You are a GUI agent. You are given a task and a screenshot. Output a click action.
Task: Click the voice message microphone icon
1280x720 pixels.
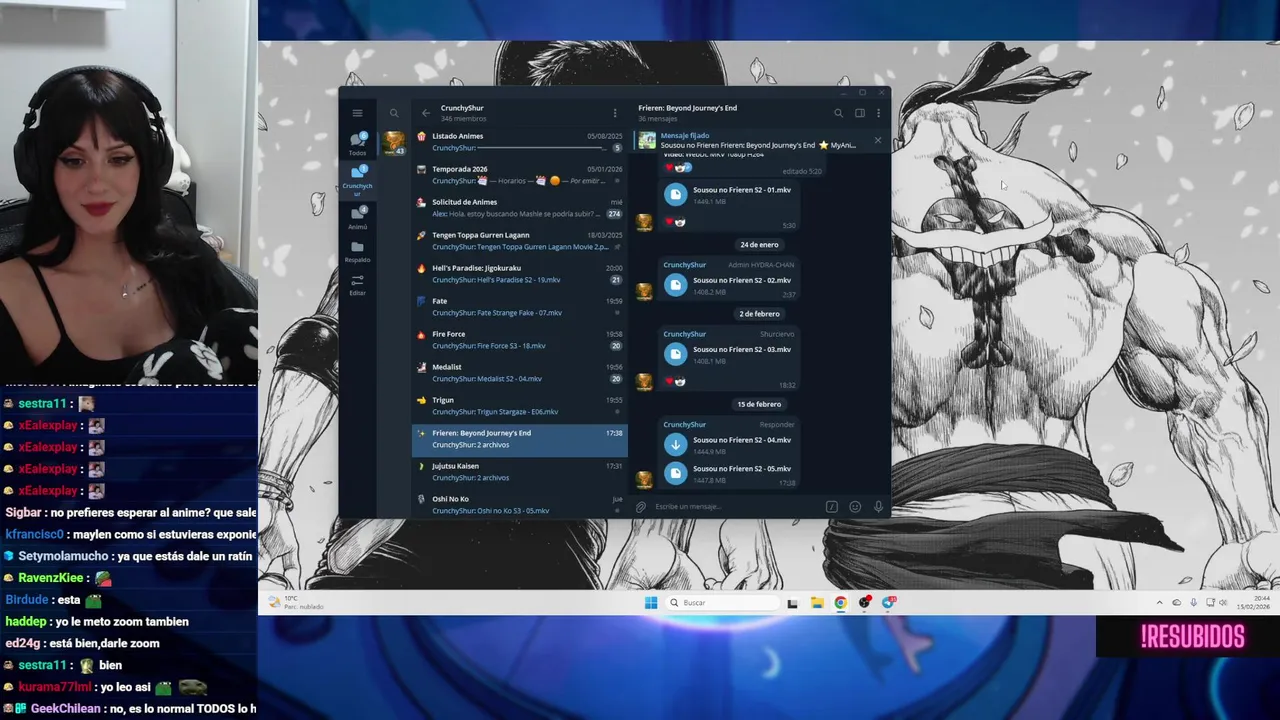[x=879, y=507]
